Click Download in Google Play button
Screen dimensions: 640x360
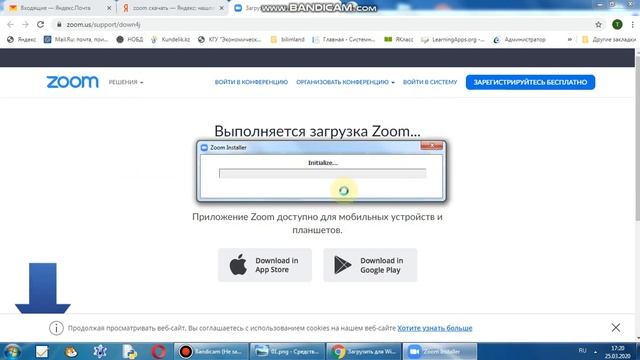[x=370, y=265]
